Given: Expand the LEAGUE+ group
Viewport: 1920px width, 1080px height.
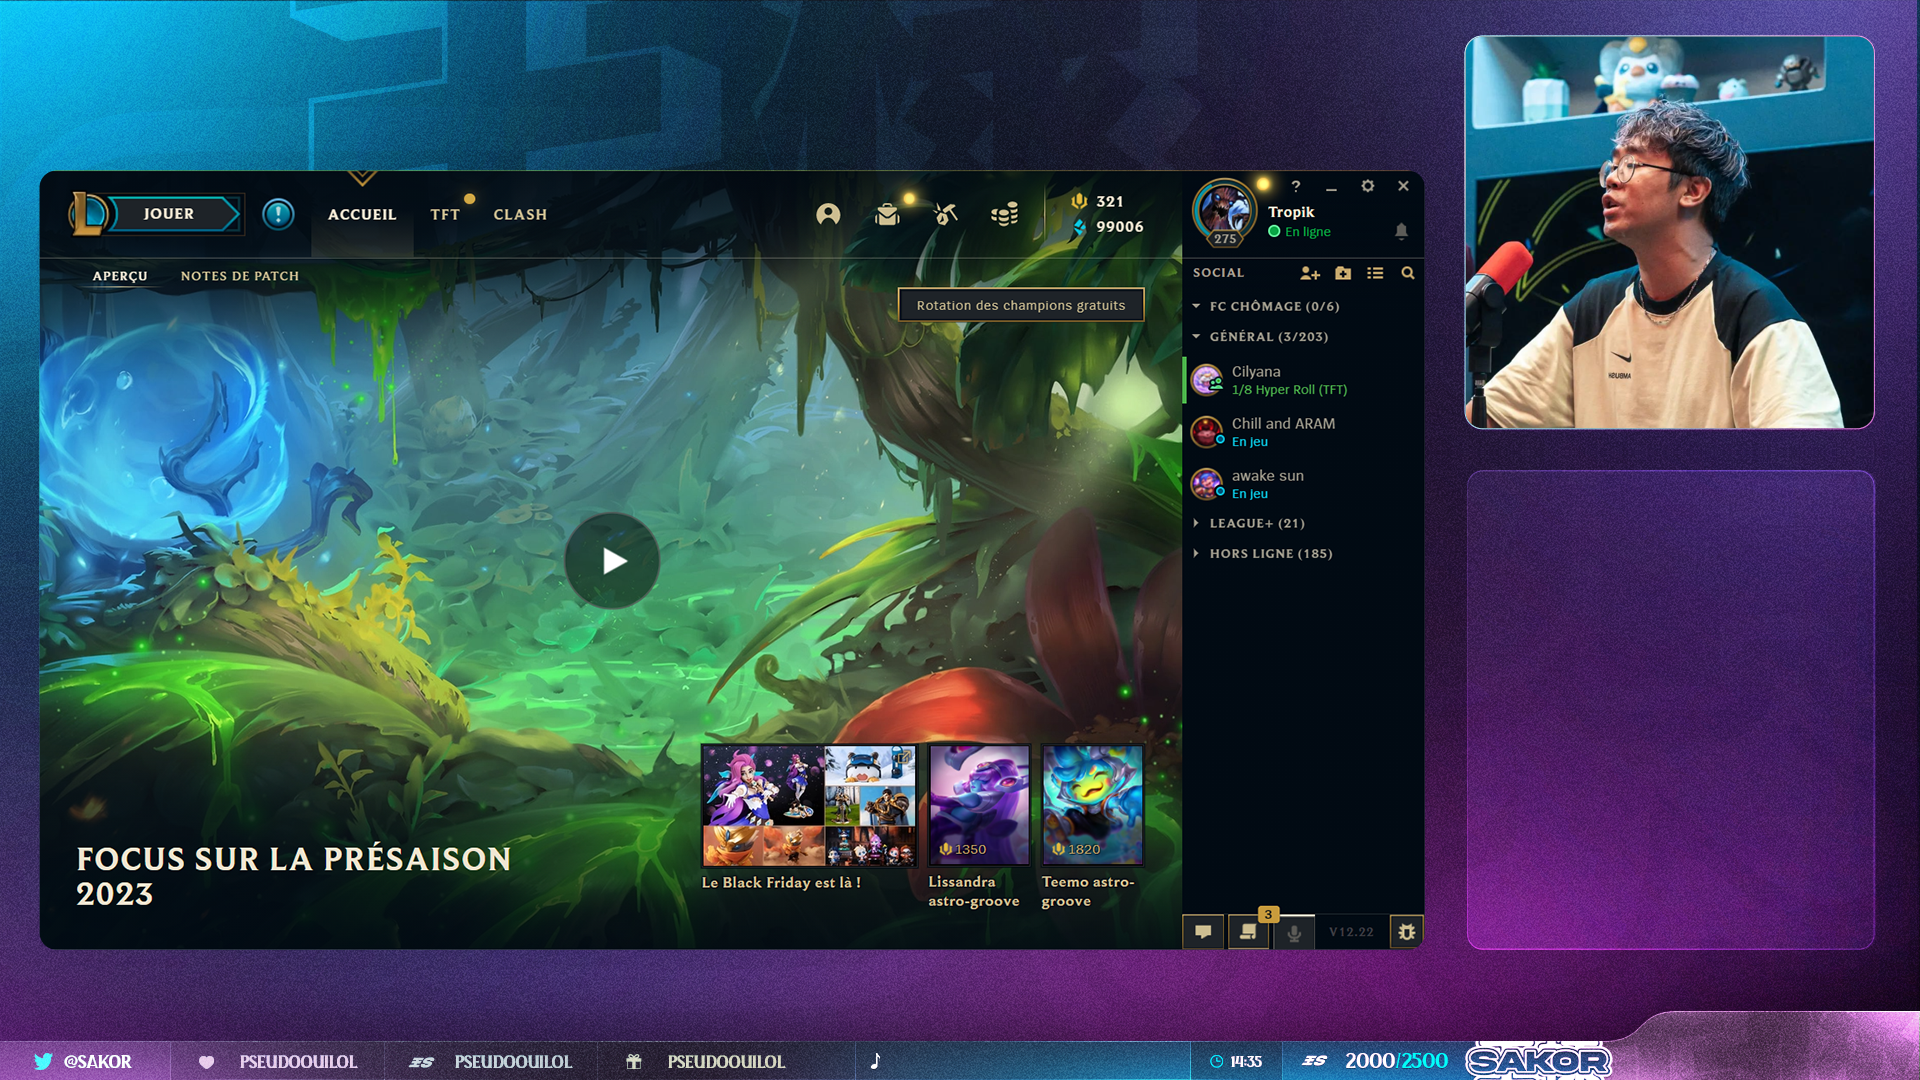Looking at the screenshot, I should click(x=1196, y=523).
